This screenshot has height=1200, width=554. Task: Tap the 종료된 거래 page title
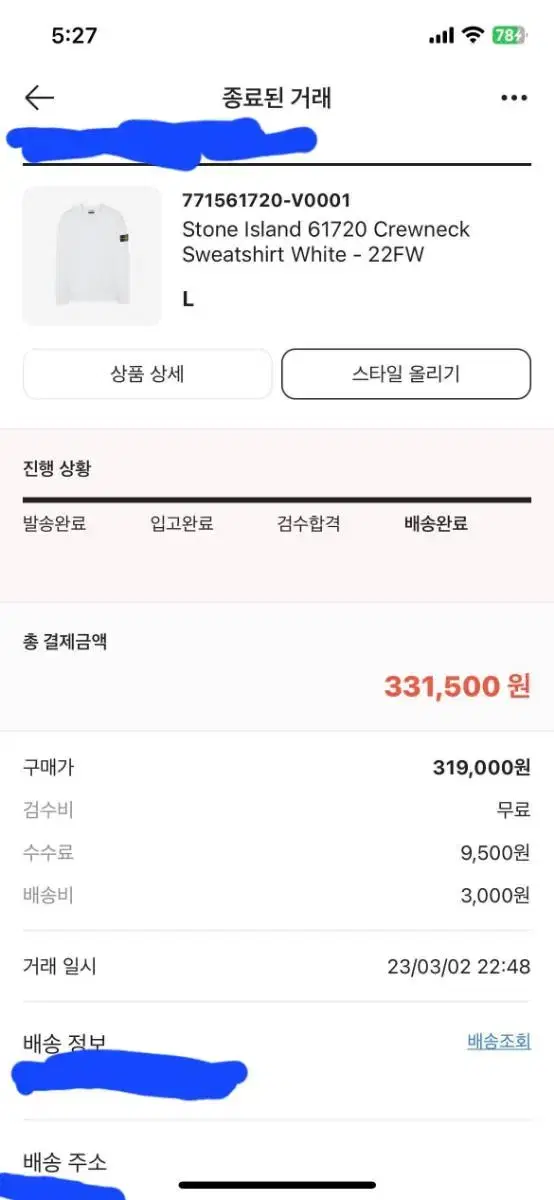[x=276, y=97]
